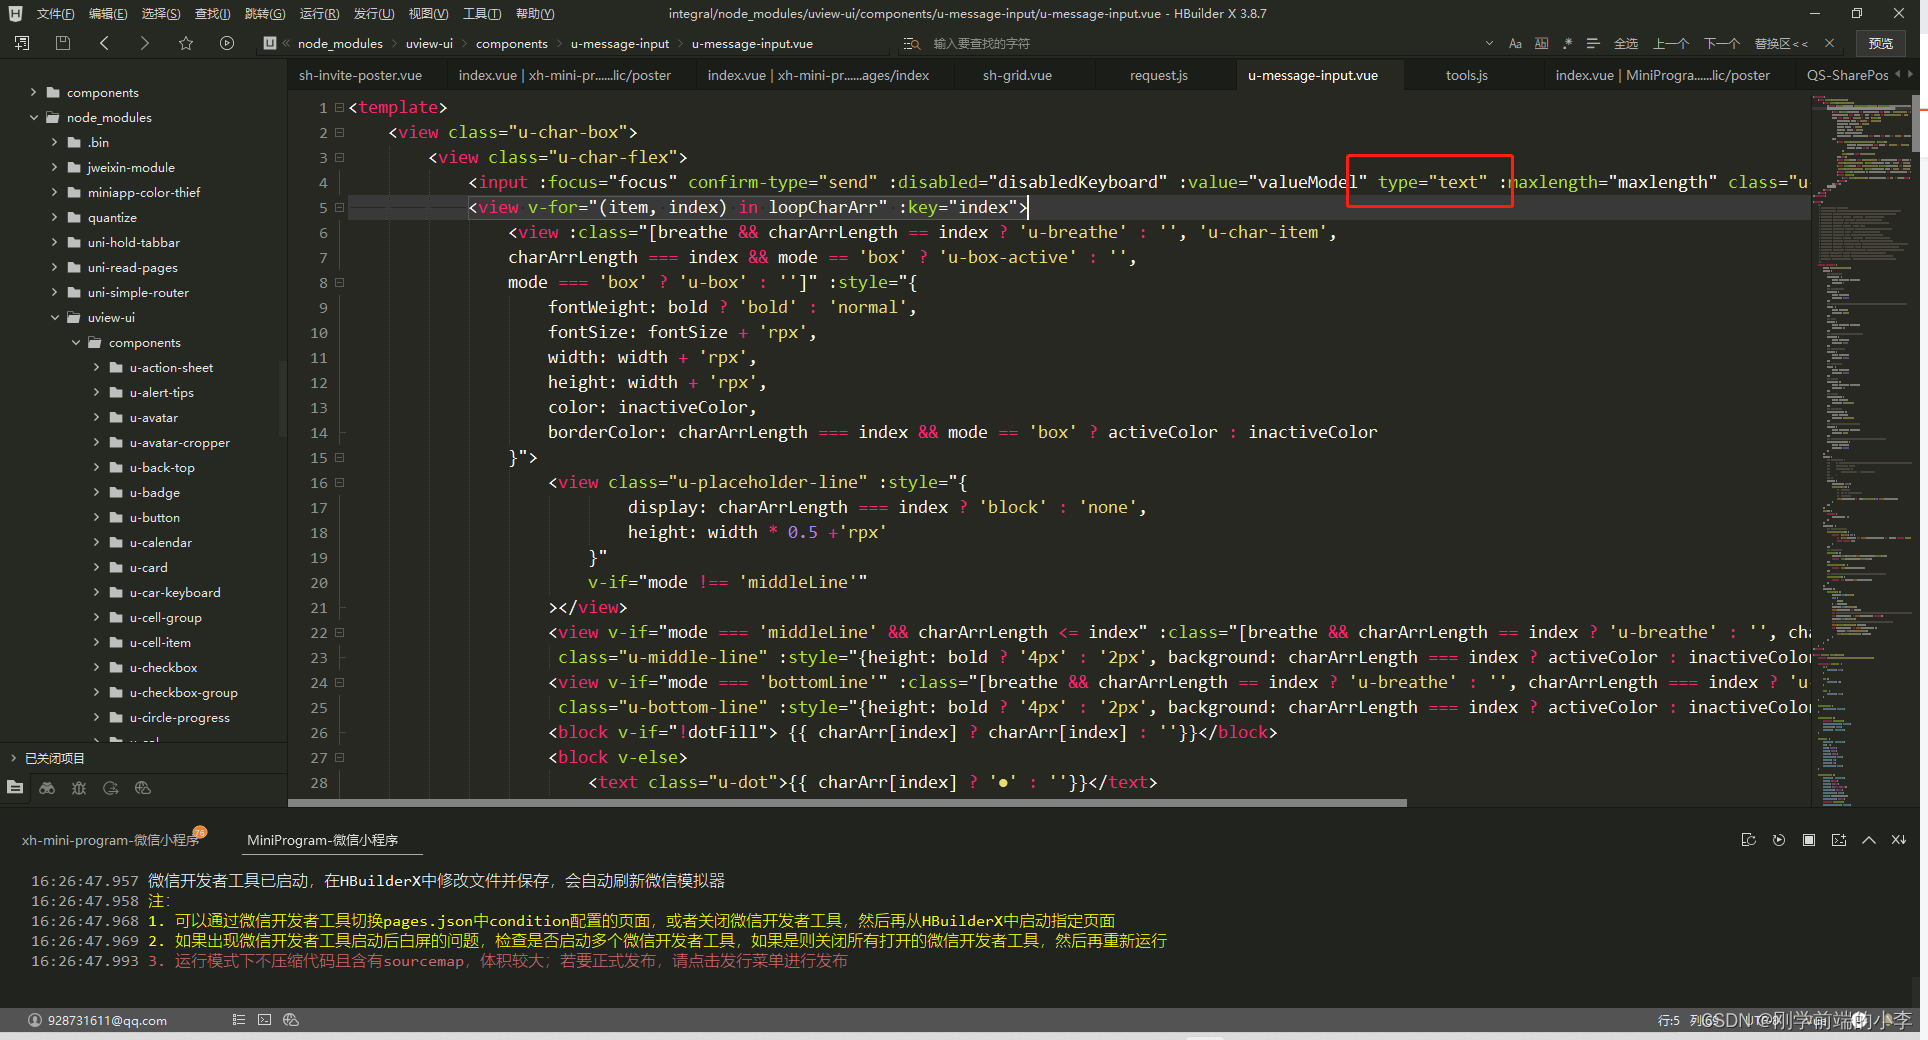Screen dimensions: 1928x1040
Task: Go back with the left arrow icon
Action: [x=104, y=43]
